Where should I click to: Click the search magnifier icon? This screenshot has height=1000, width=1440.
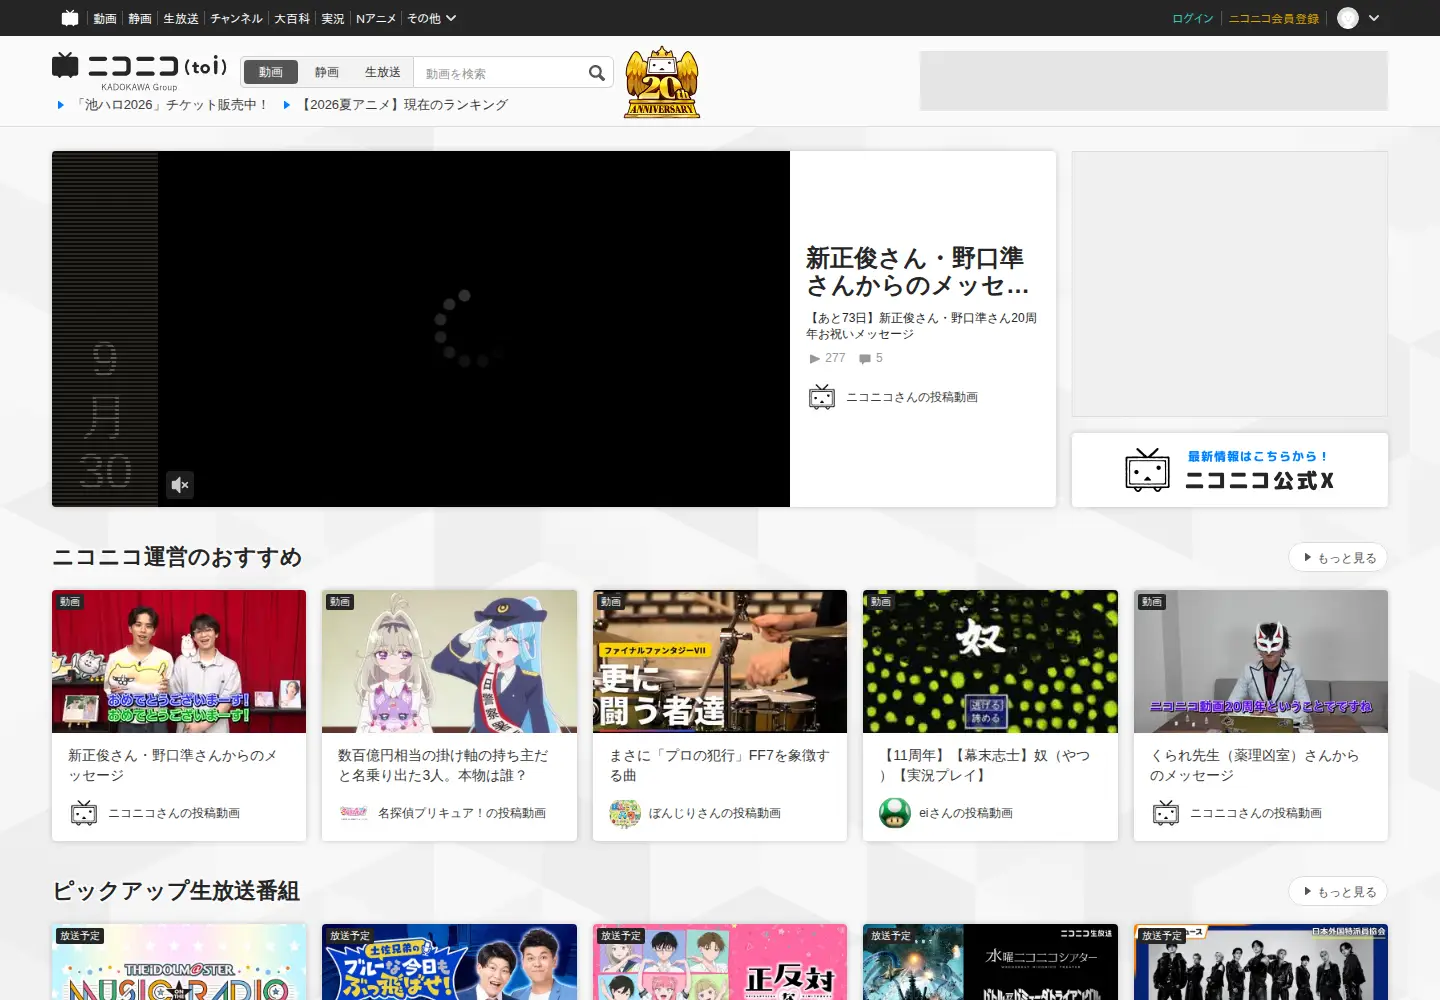pyautogui.click(x=597, y=73)
